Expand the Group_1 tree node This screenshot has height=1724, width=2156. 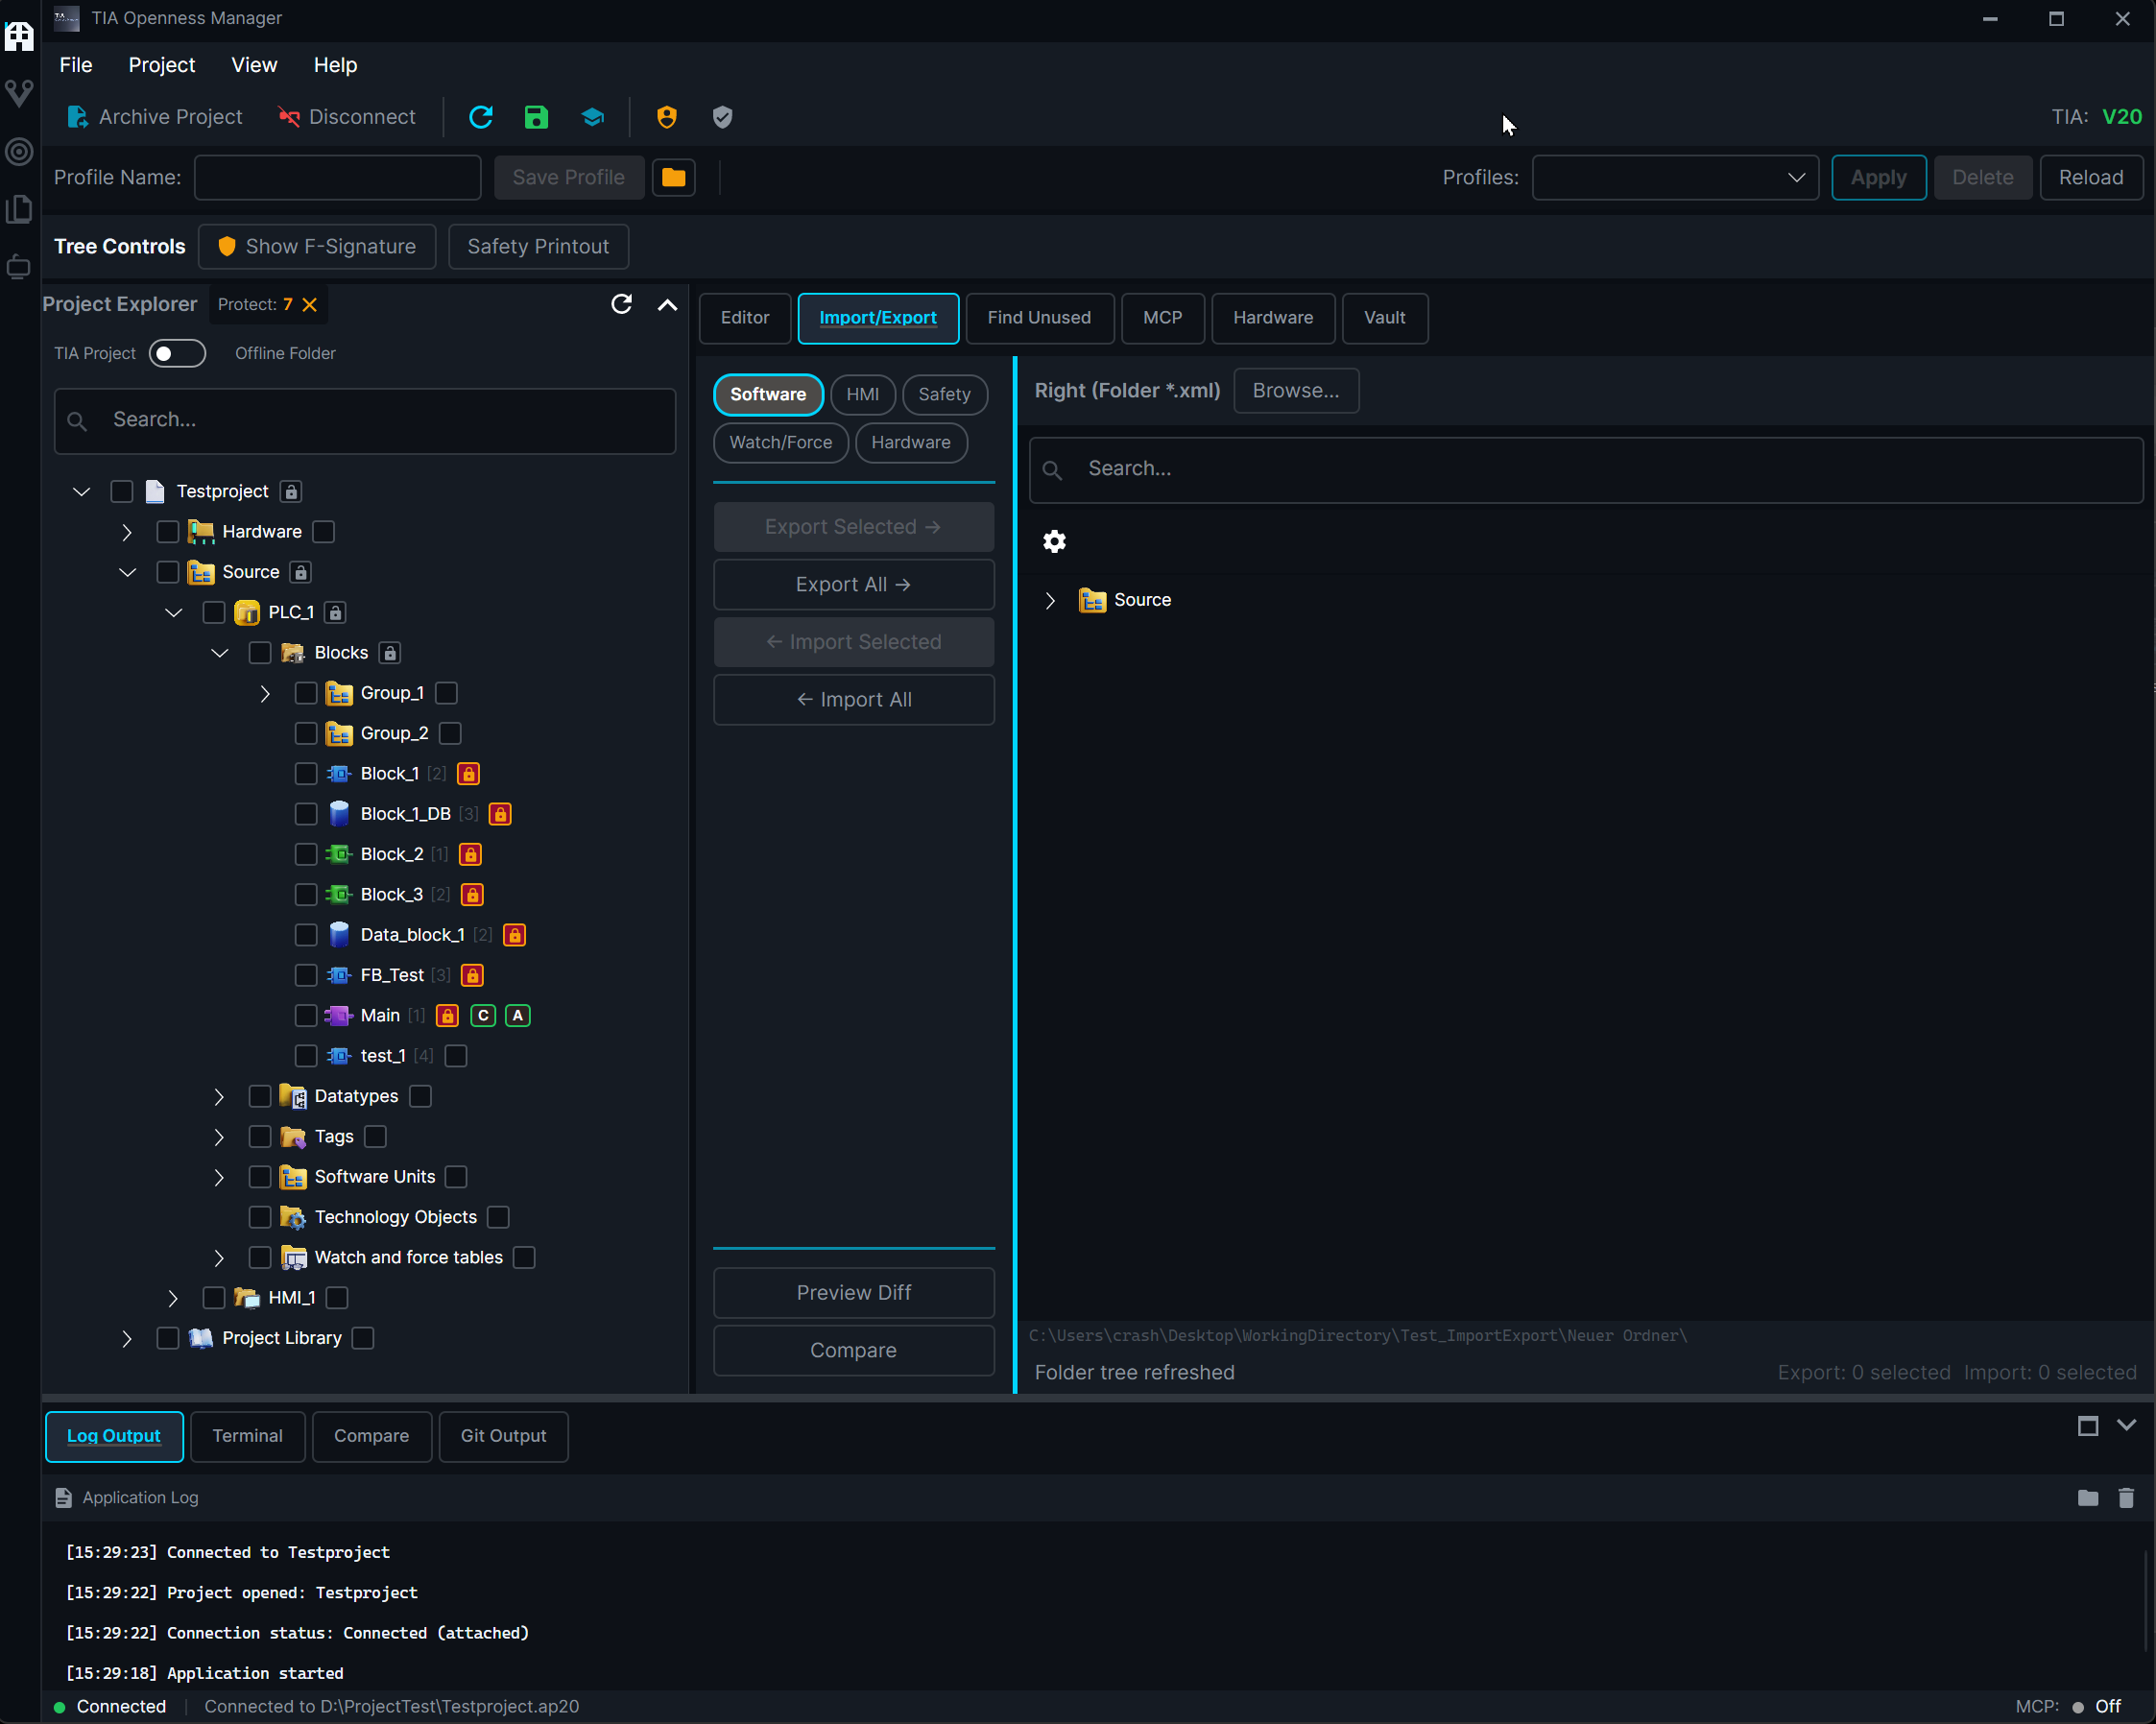(265, 693)
